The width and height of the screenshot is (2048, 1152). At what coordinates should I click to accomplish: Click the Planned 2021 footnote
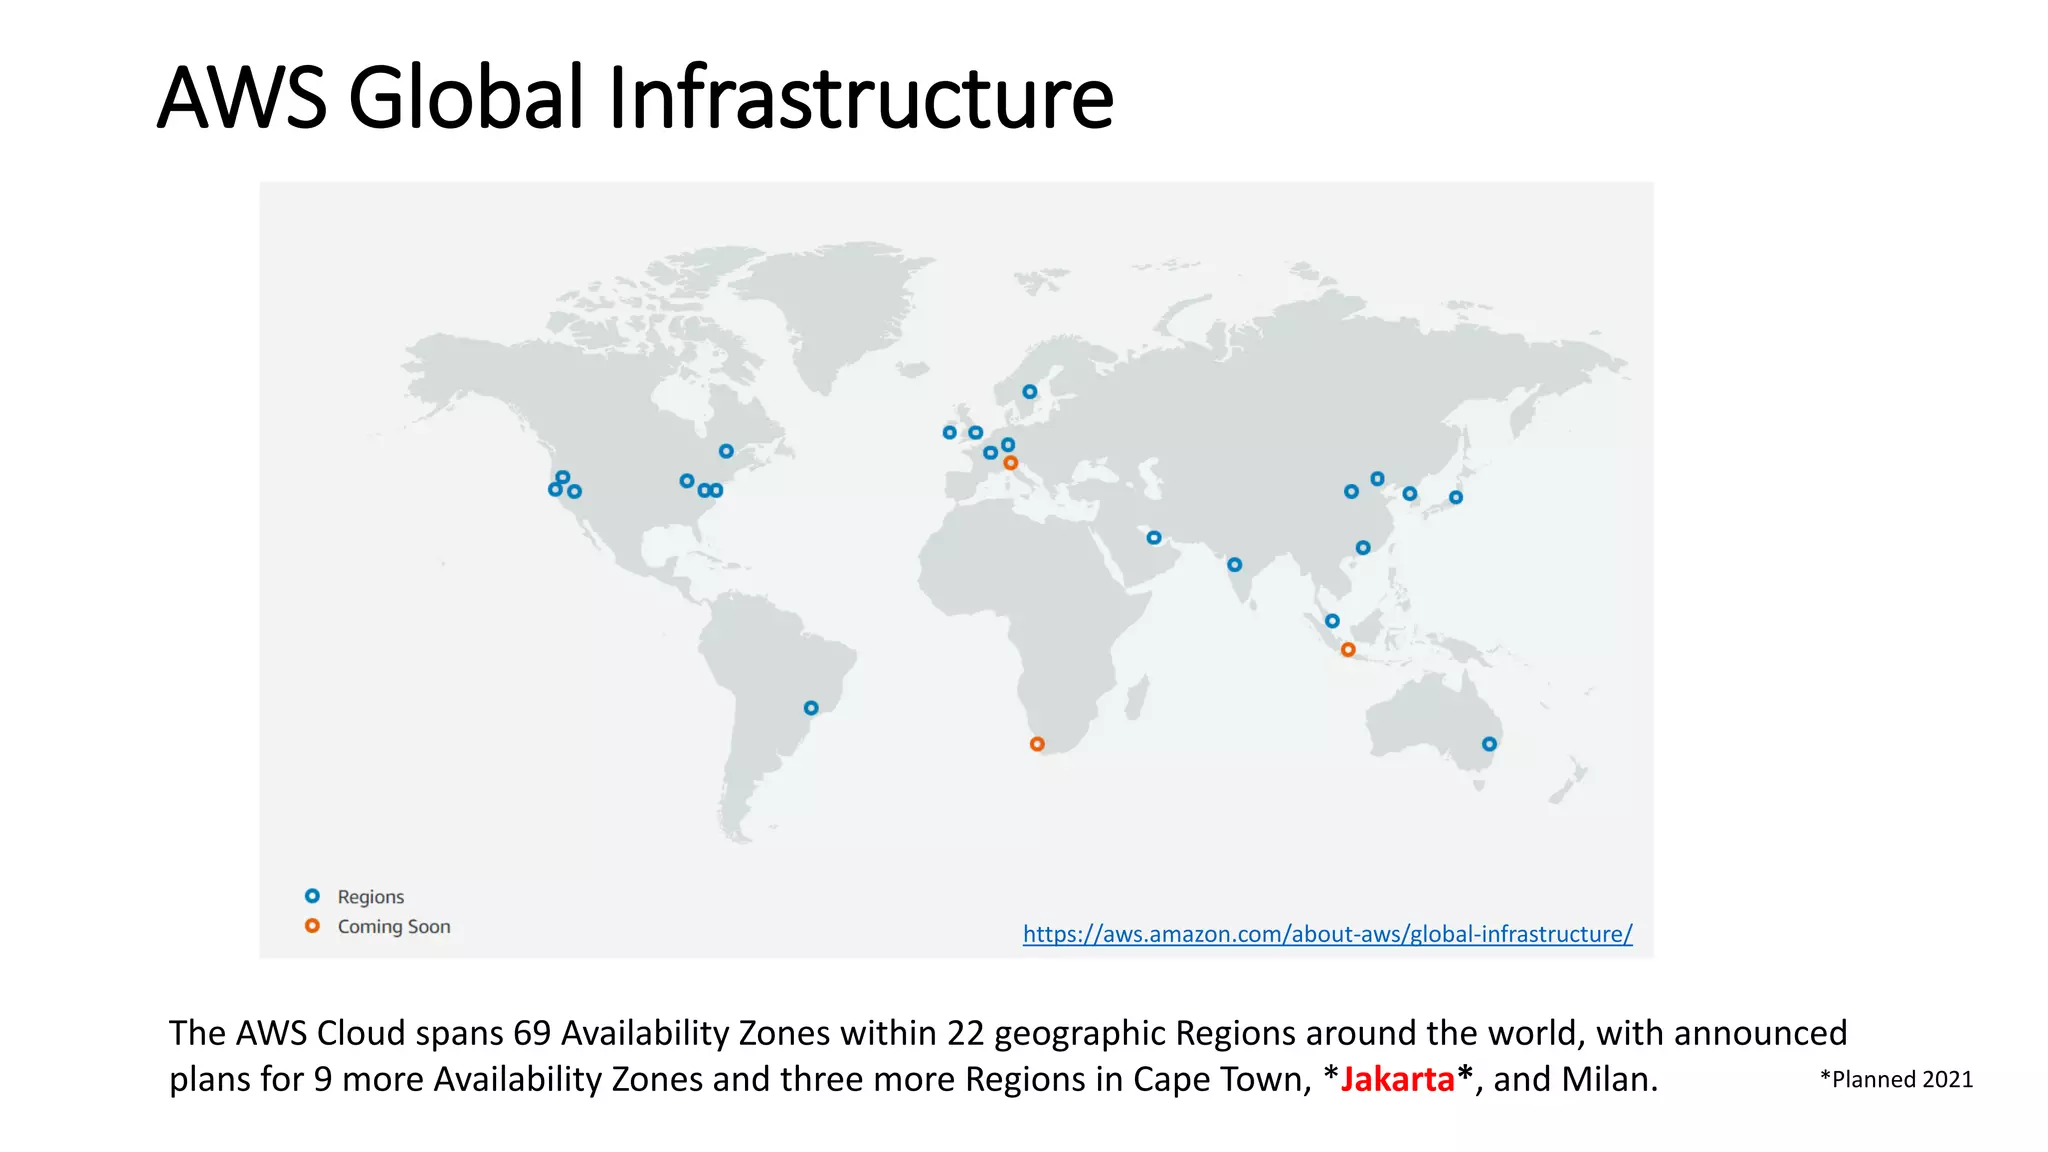pos(1896,1080)
